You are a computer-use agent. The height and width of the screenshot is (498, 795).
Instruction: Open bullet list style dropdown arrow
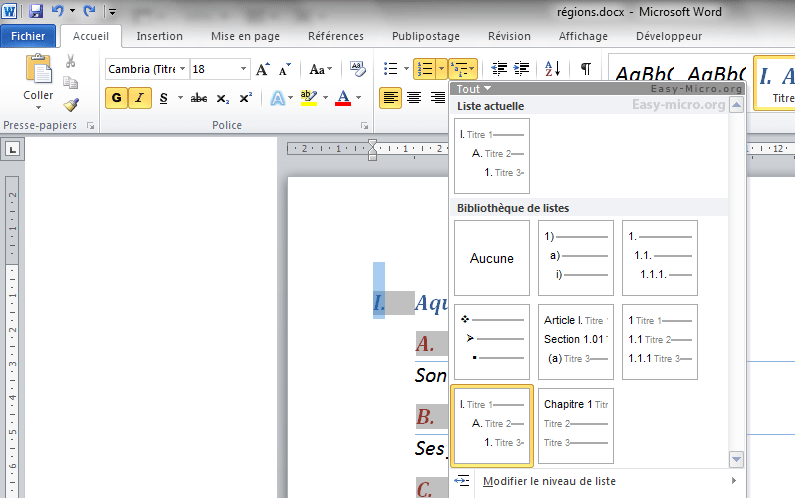[406, 68]
